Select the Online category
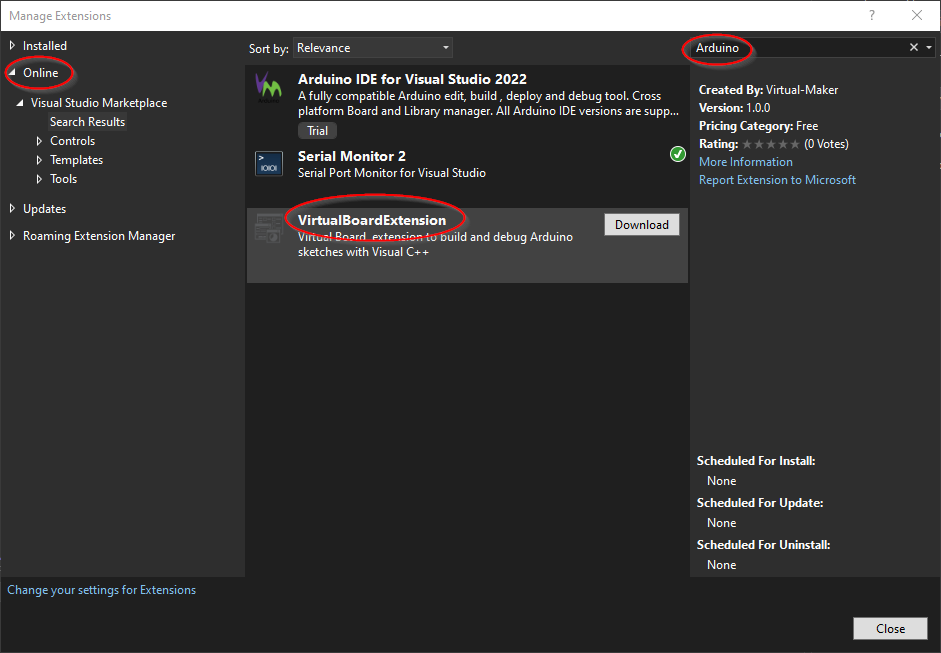941x653 pixels. (x=41, y=73)
